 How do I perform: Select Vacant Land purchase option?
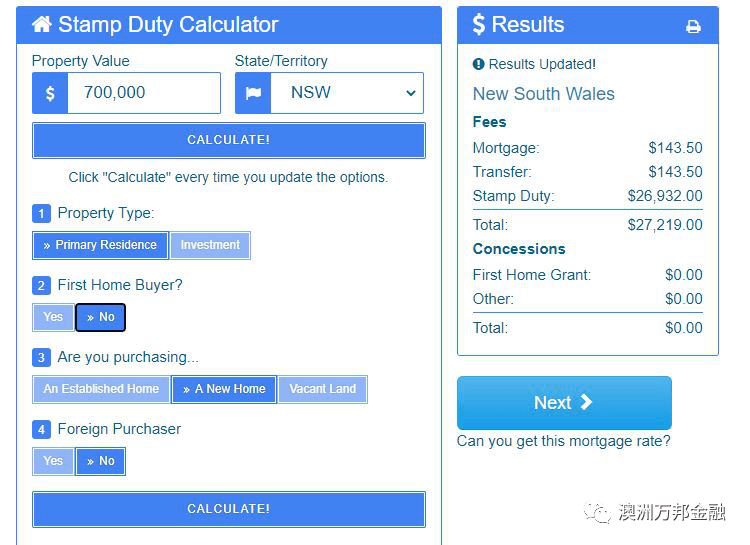(322, 389)
